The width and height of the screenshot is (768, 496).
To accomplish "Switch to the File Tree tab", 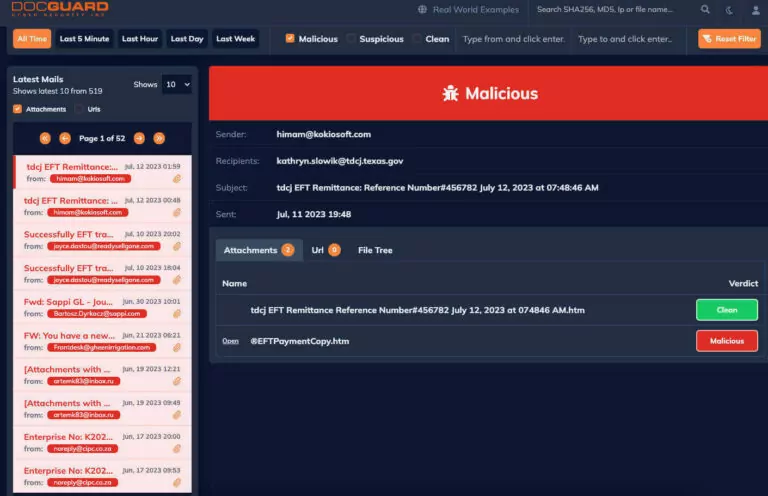I will [x=375, y=250].
